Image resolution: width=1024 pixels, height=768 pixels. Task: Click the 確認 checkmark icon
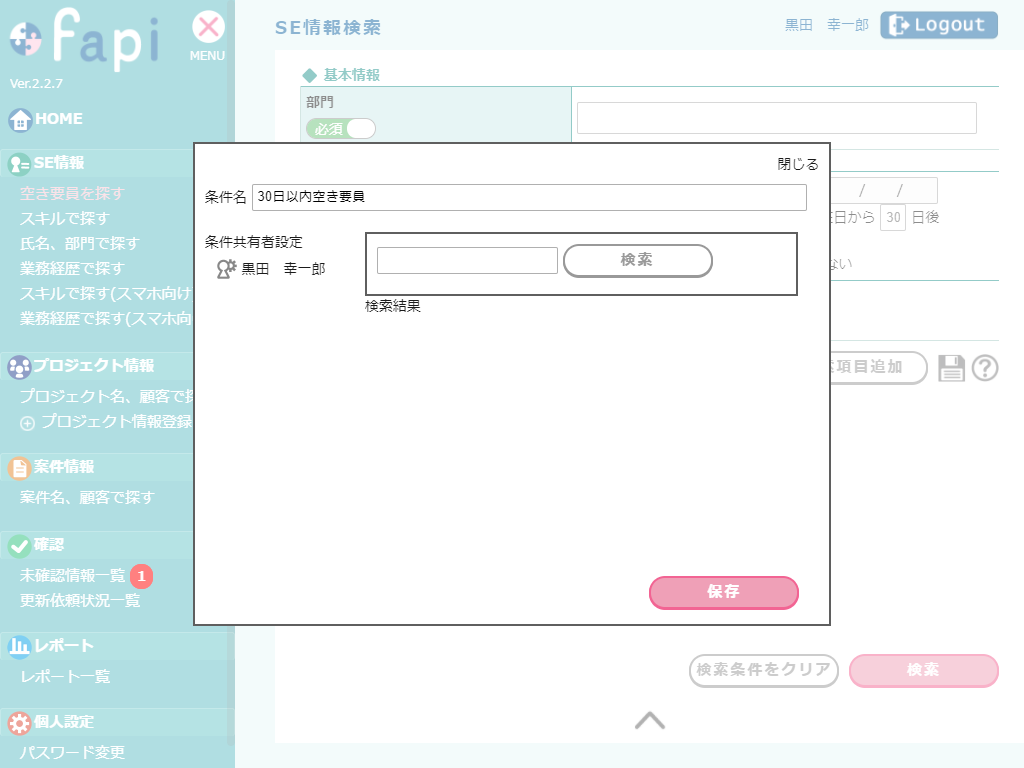coord(20,546)
